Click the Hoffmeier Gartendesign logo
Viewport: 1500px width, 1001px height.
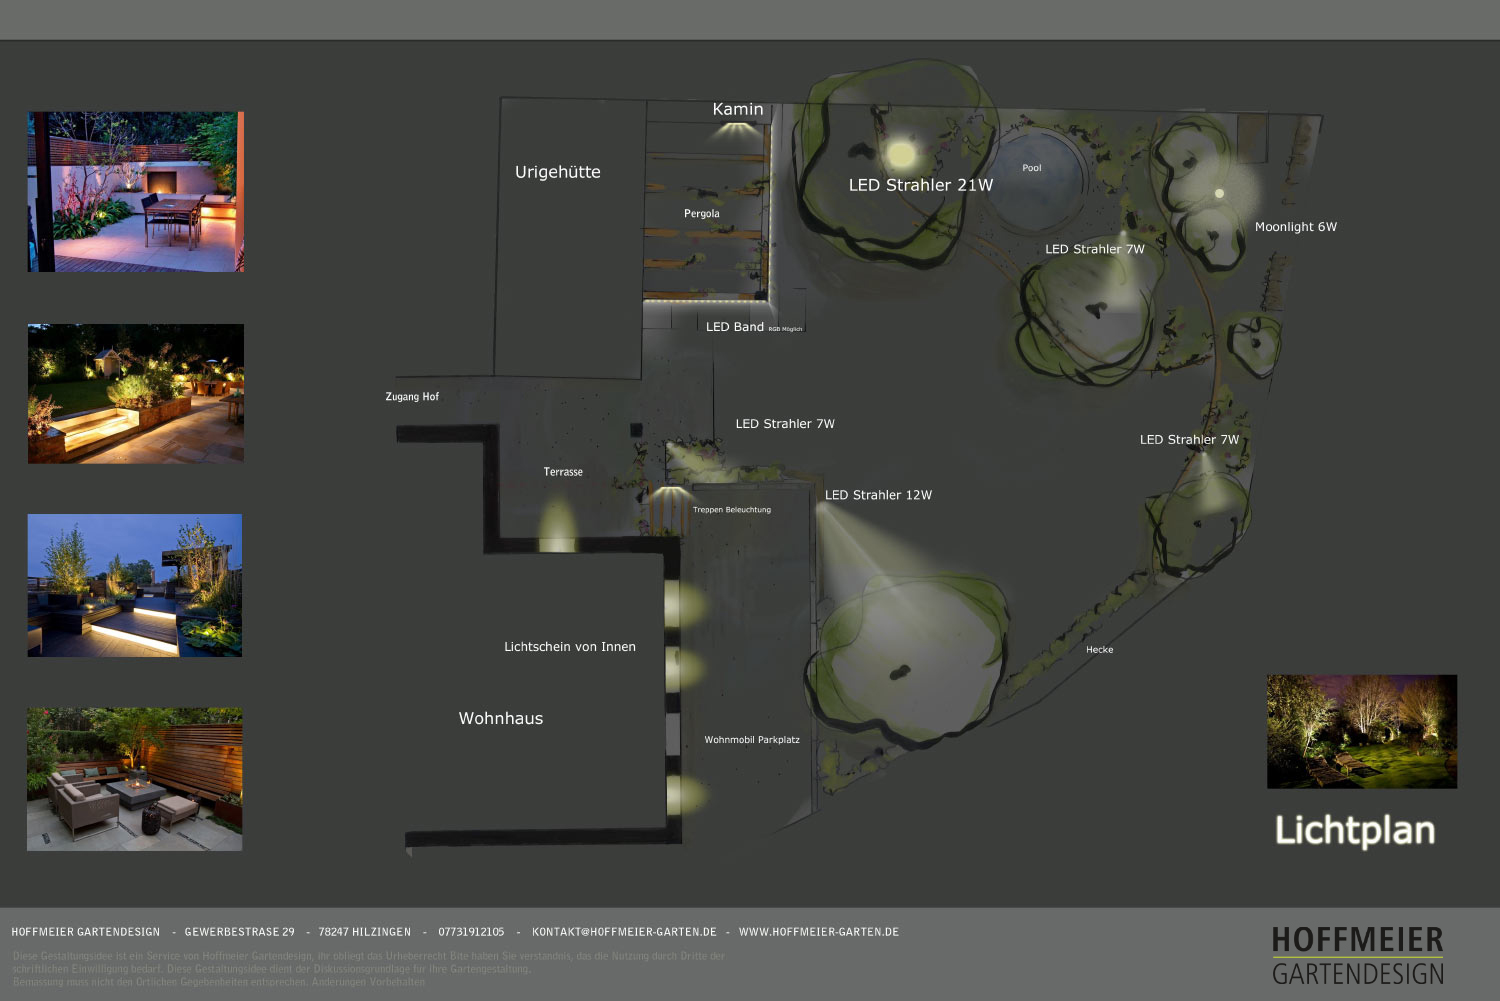coord(1357,956)
